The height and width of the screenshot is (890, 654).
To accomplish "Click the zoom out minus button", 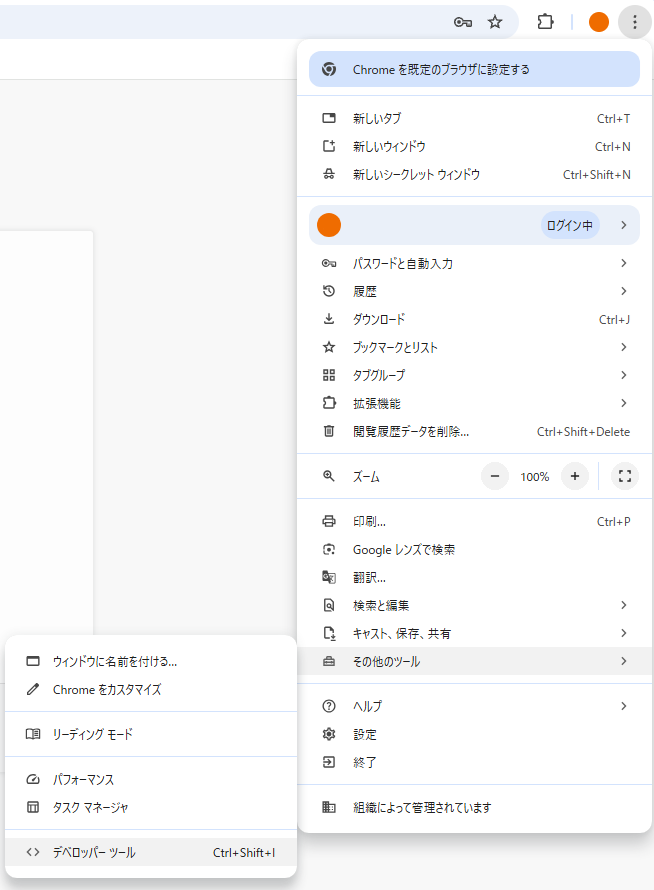I will pyautogui.click(x=495, y=477).
